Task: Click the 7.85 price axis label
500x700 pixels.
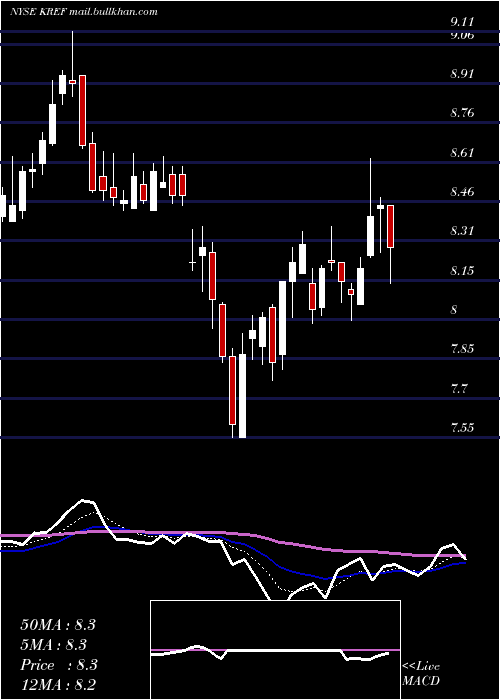Action: coord(462,349)
